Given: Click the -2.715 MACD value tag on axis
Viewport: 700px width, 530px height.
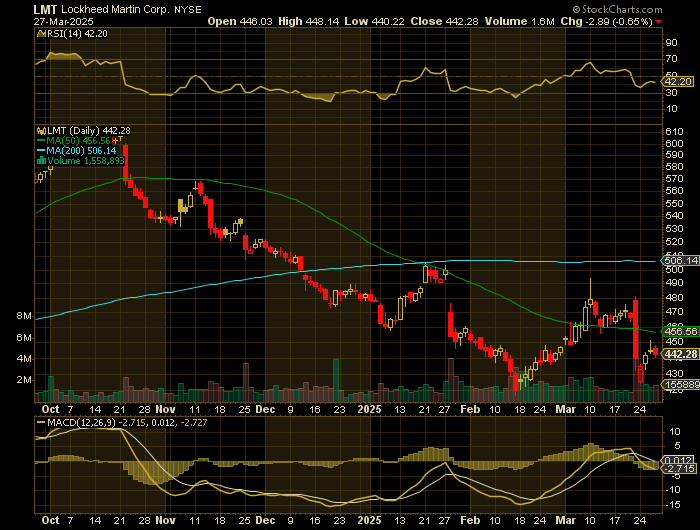Looking at the screenshot, I should (679, 468).
